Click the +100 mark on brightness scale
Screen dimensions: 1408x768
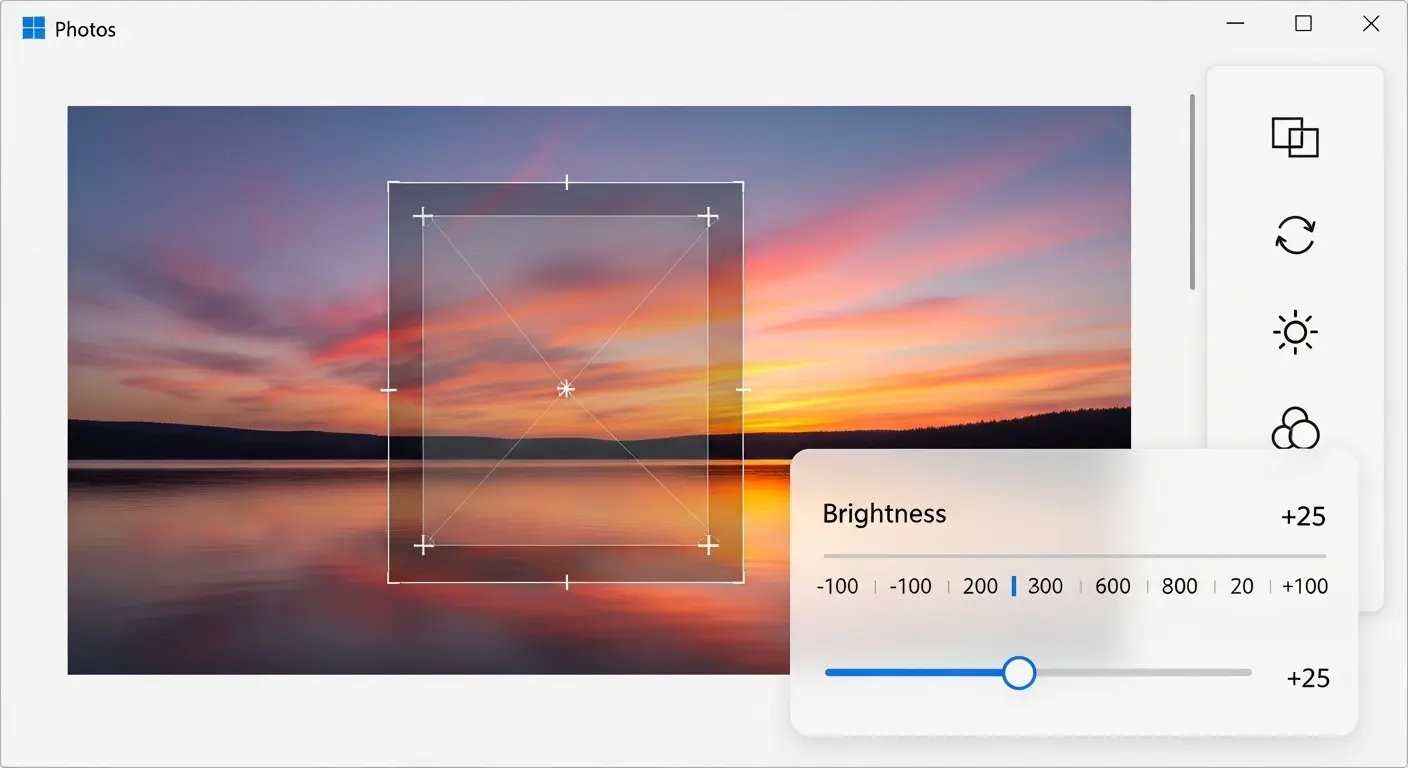tap(1305, 587)
